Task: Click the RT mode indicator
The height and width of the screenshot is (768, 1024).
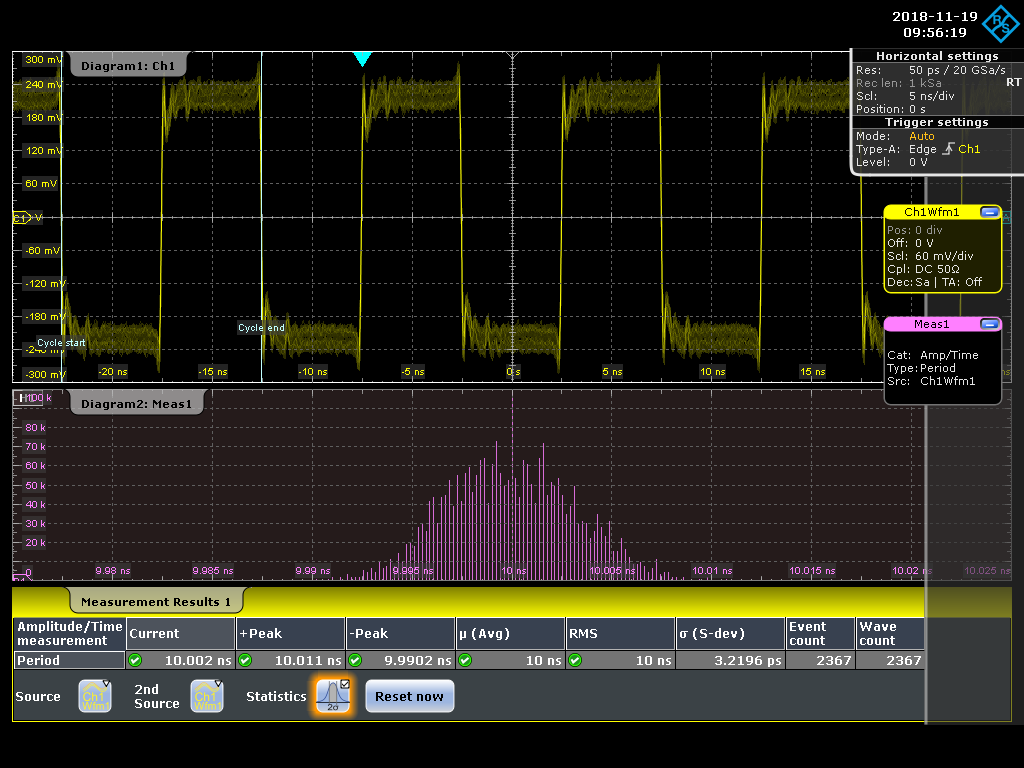Action: [1013, 82]
